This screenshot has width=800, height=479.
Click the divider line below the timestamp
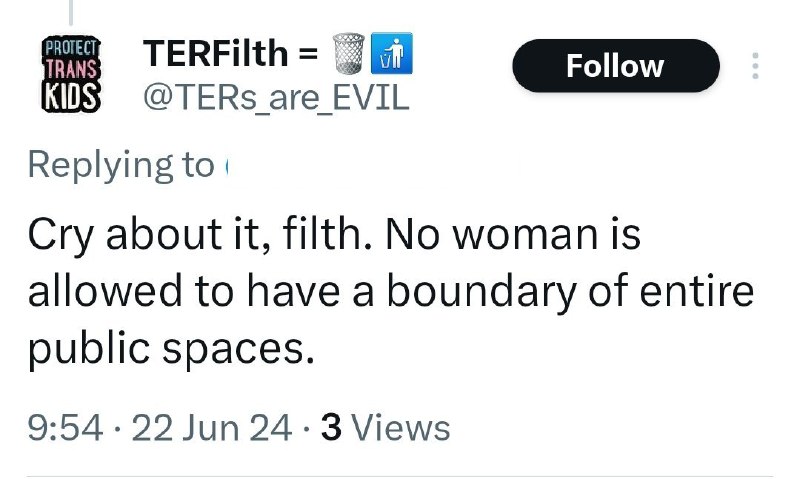click(x=400, y=476)
